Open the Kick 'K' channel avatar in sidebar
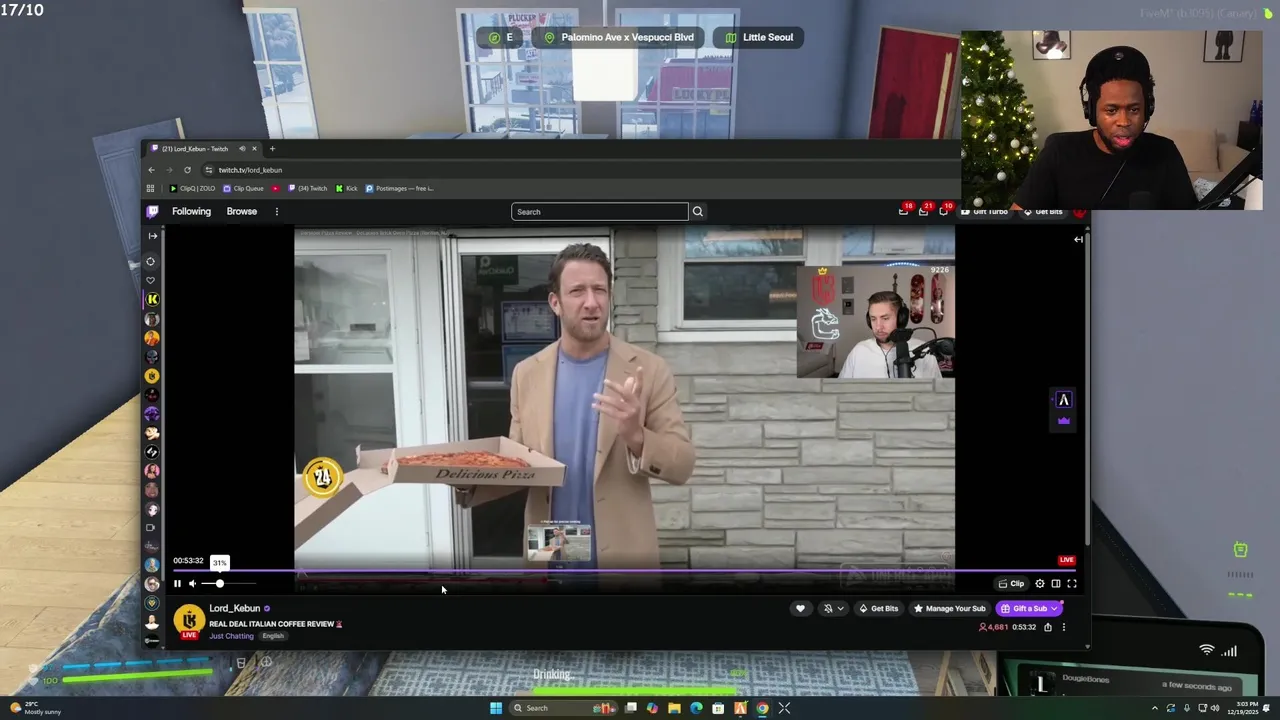This screenshot has height=720, width=1280. tap(152, 299)
